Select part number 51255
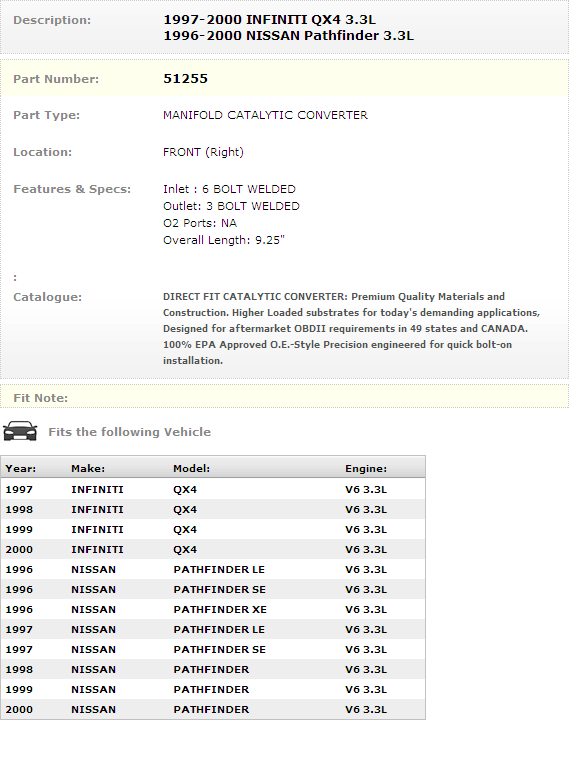This screenshot has width=570, height=767. coord(185,79)
